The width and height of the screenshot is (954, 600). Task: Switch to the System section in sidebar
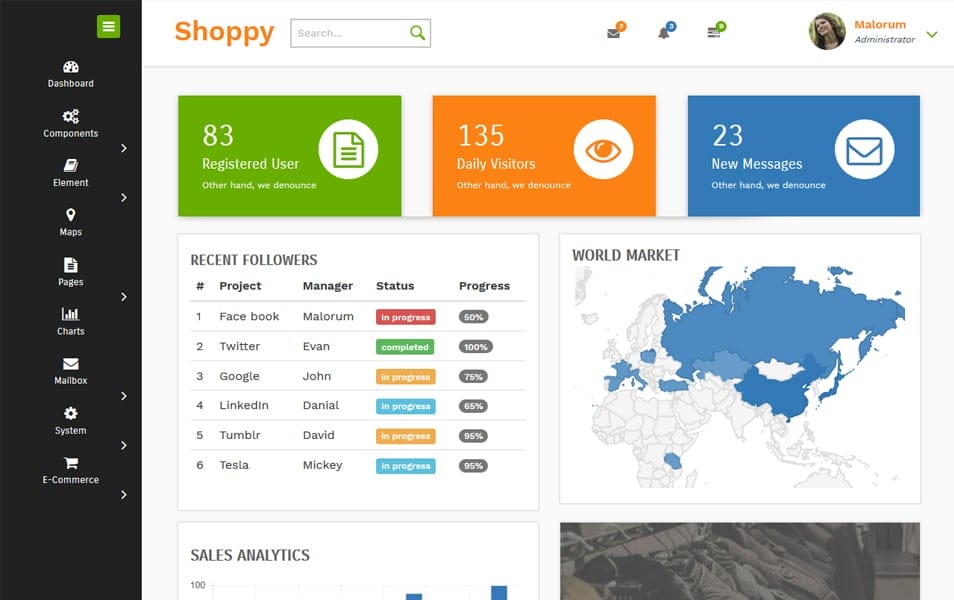tap(70, 421)
